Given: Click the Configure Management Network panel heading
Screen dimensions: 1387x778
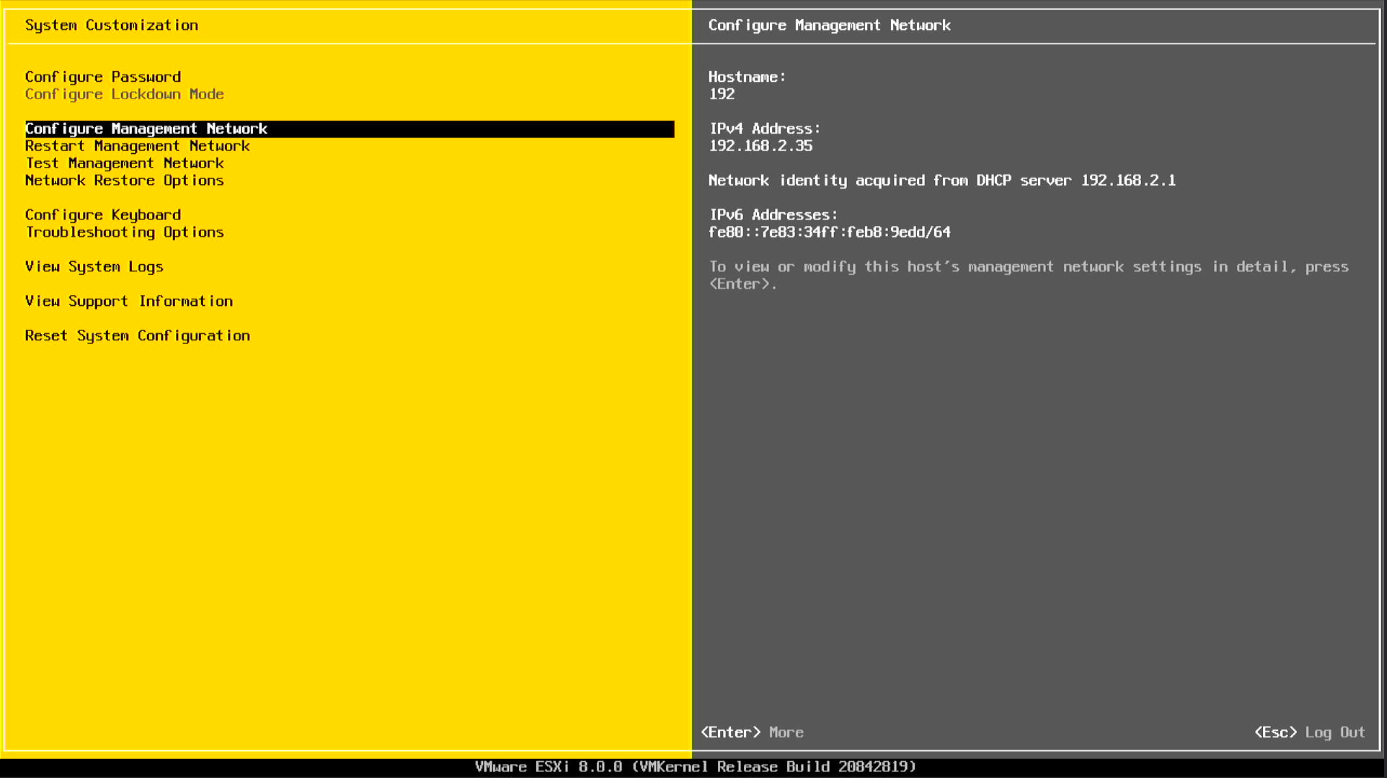Looking at the screenshot, I should [830, 25].
